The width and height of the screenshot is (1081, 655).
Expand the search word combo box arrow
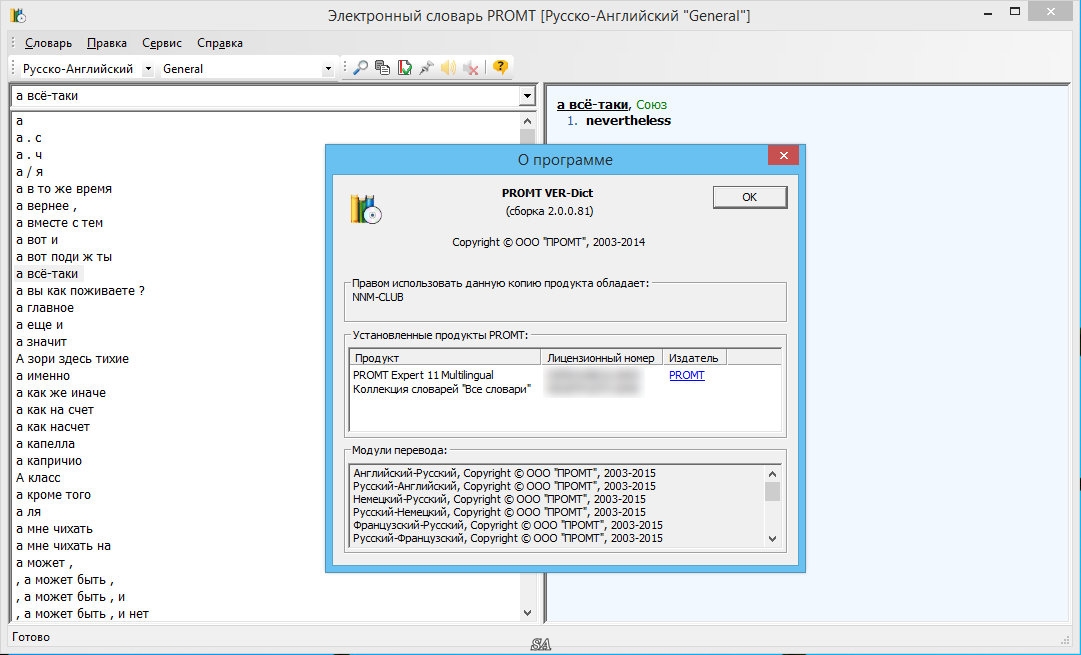tap(527, 96)
